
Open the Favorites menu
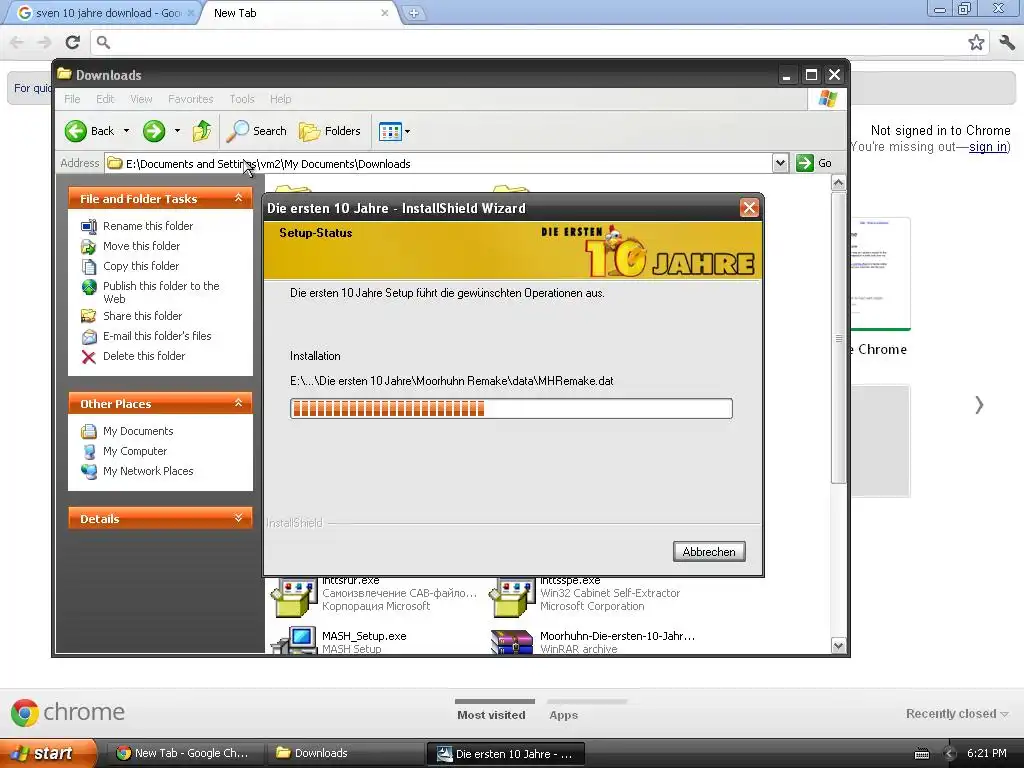coord(191,99)
